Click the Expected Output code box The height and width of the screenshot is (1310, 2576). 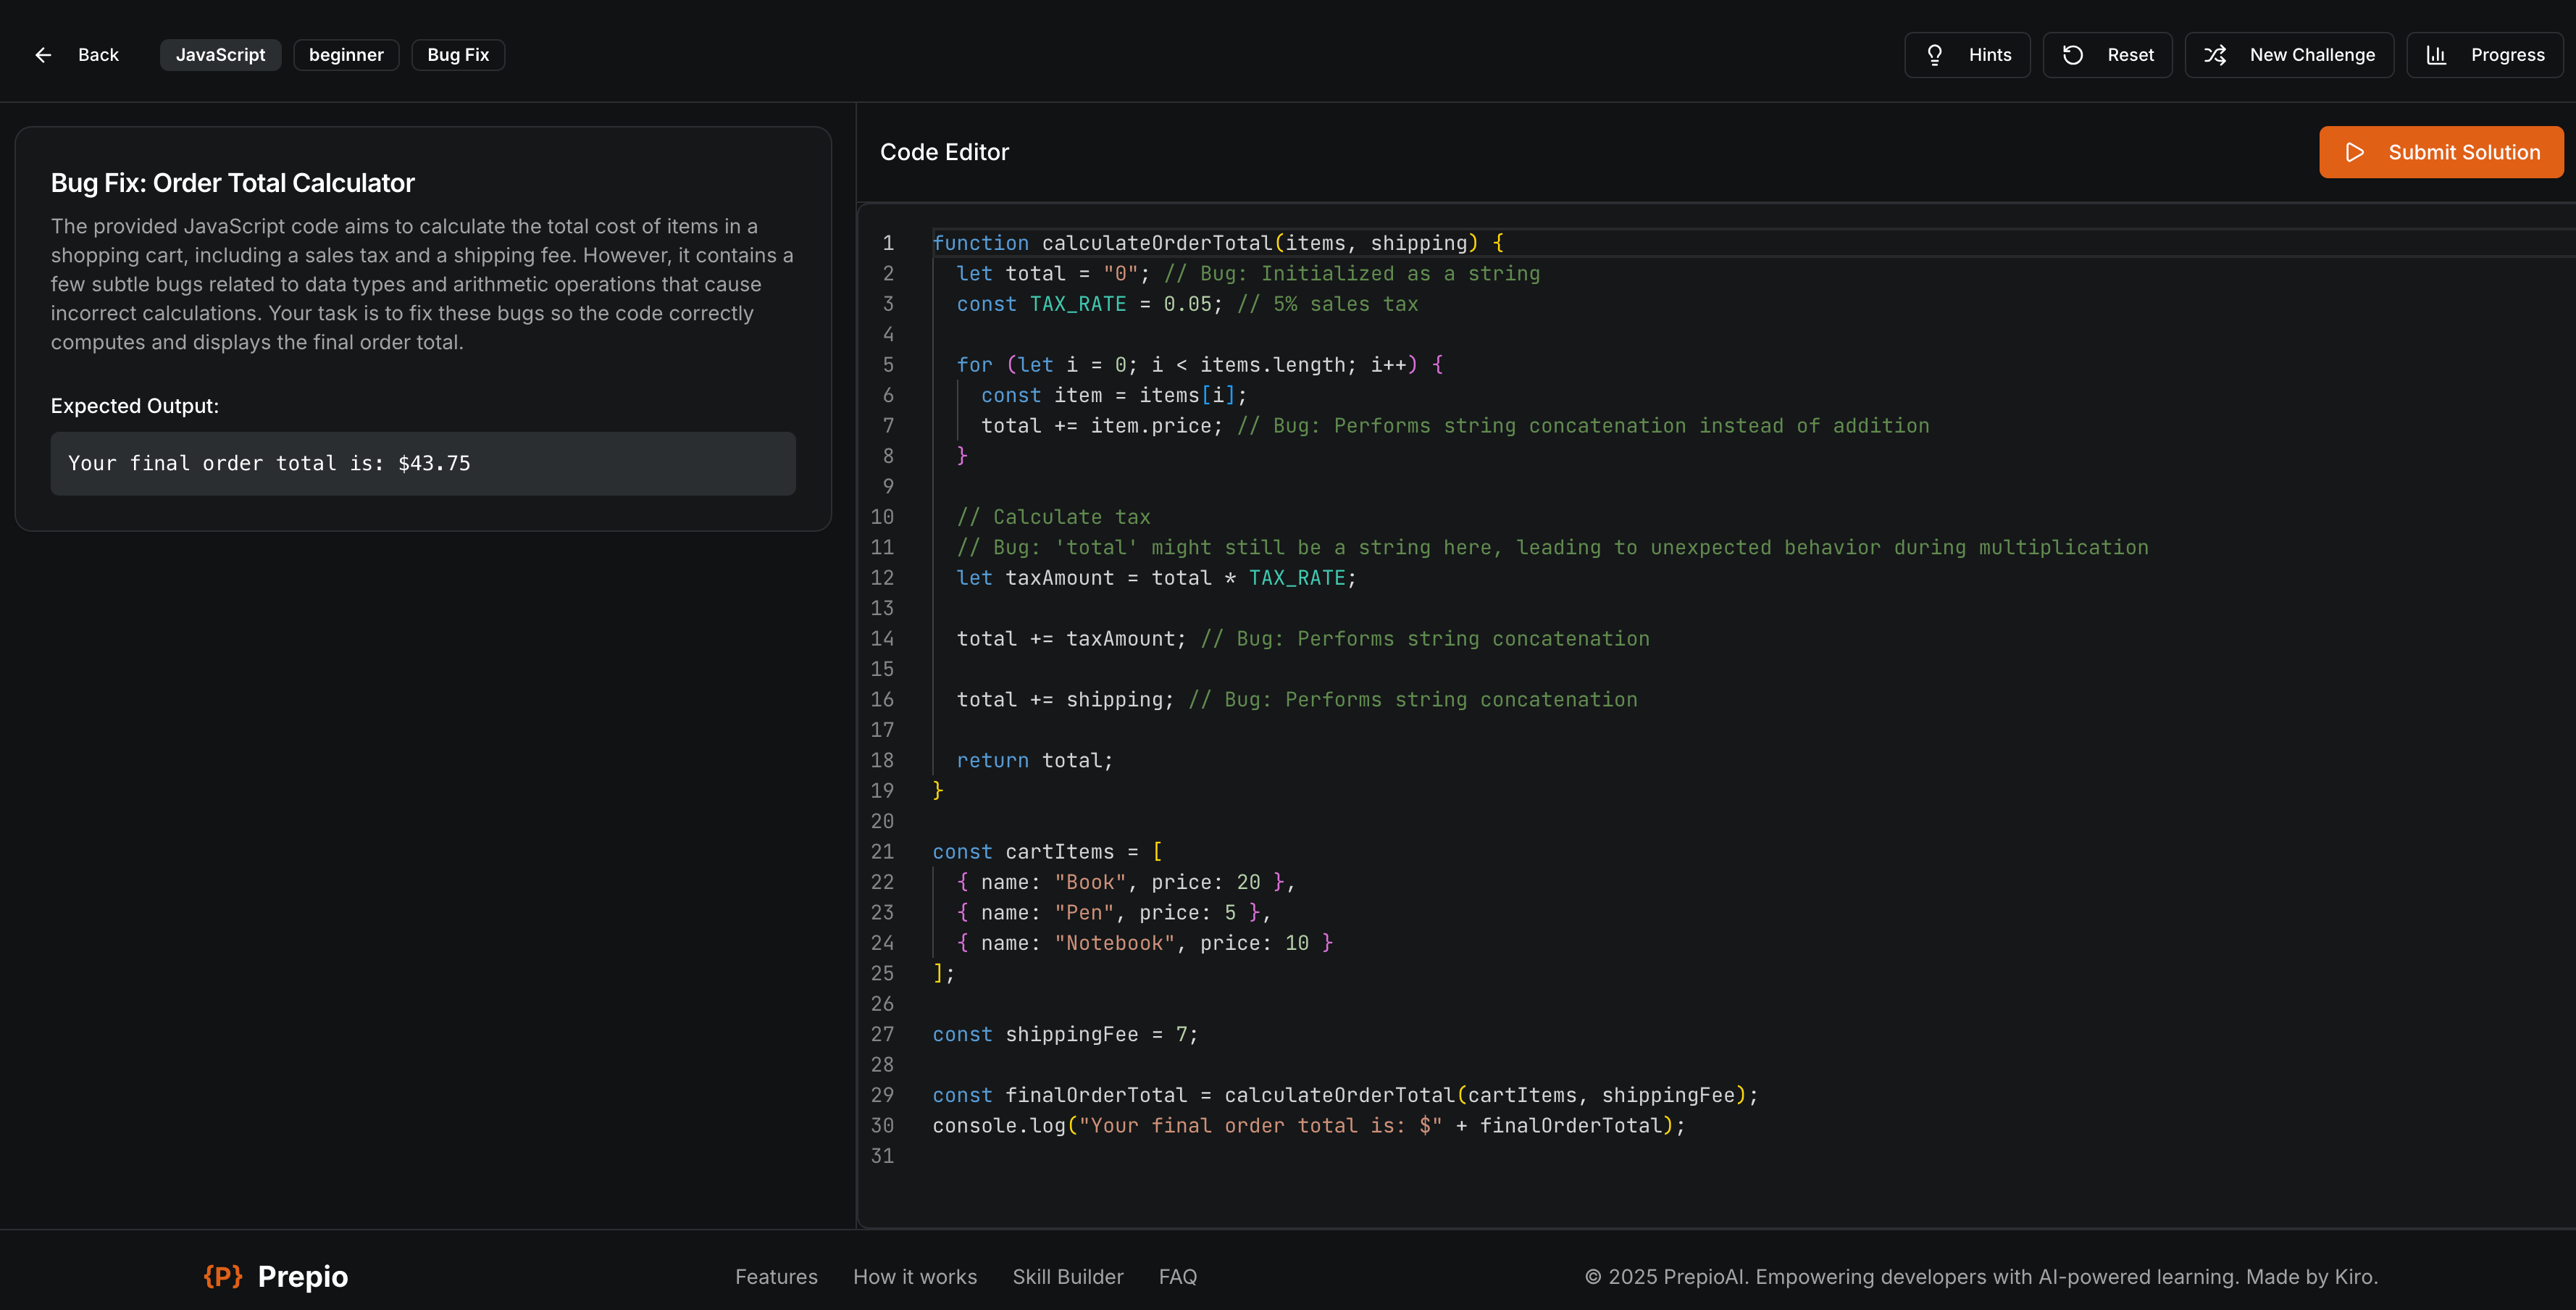tap(423, 463)
